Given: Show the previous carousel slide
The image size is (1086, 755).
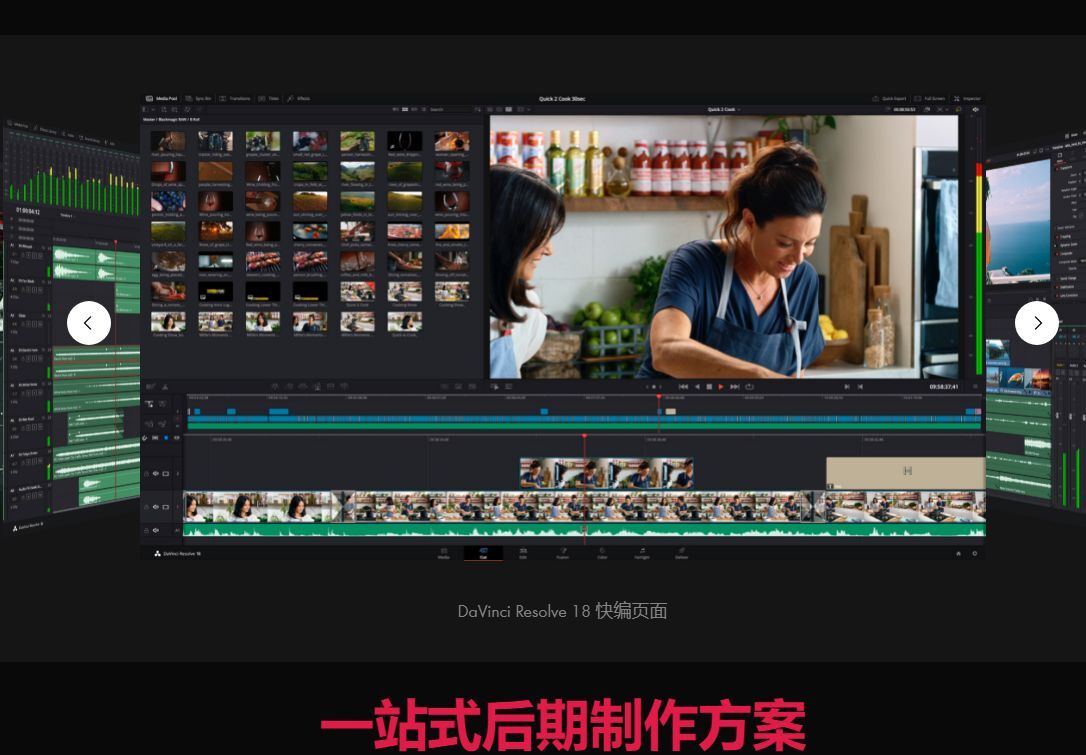Looking at the screenshot, I should [x=89, y=323].
